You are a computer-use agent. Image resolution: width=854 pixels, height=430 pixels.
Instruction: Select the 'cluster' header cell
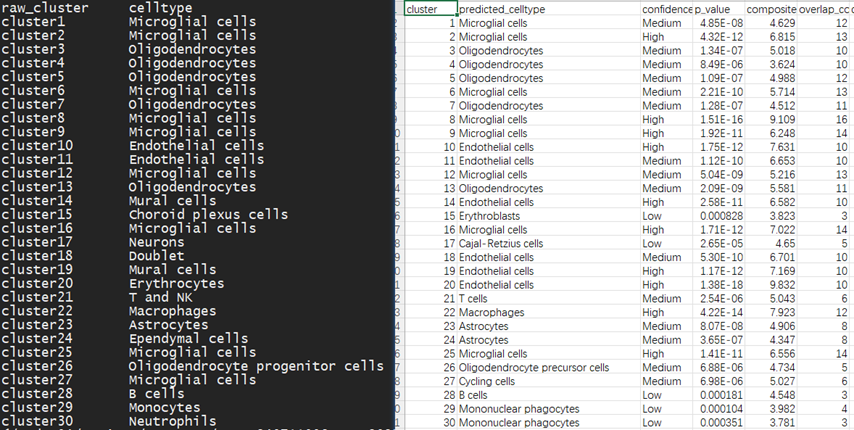[430, 9]
